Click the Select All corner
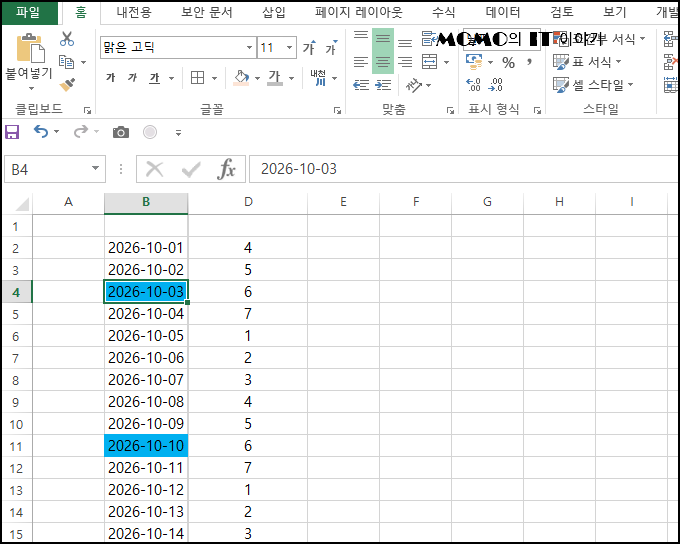680x544 pixels. click(18, 203)
